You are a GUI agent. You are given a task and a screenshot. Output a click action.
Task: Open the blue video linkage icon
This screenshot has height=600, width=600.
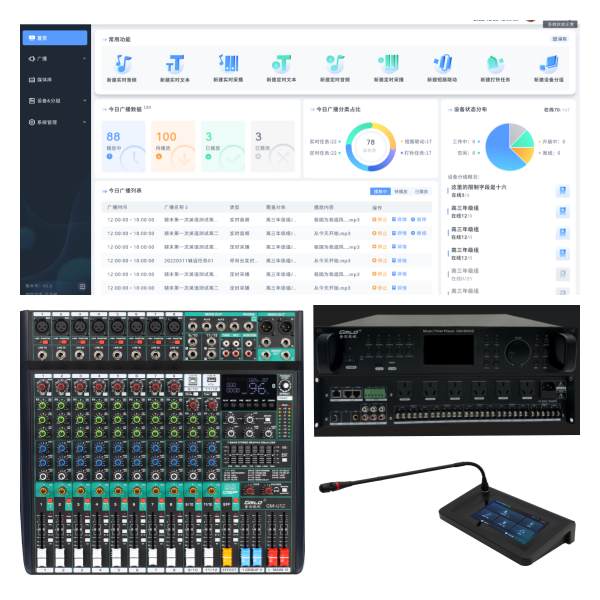pos(442,64)
